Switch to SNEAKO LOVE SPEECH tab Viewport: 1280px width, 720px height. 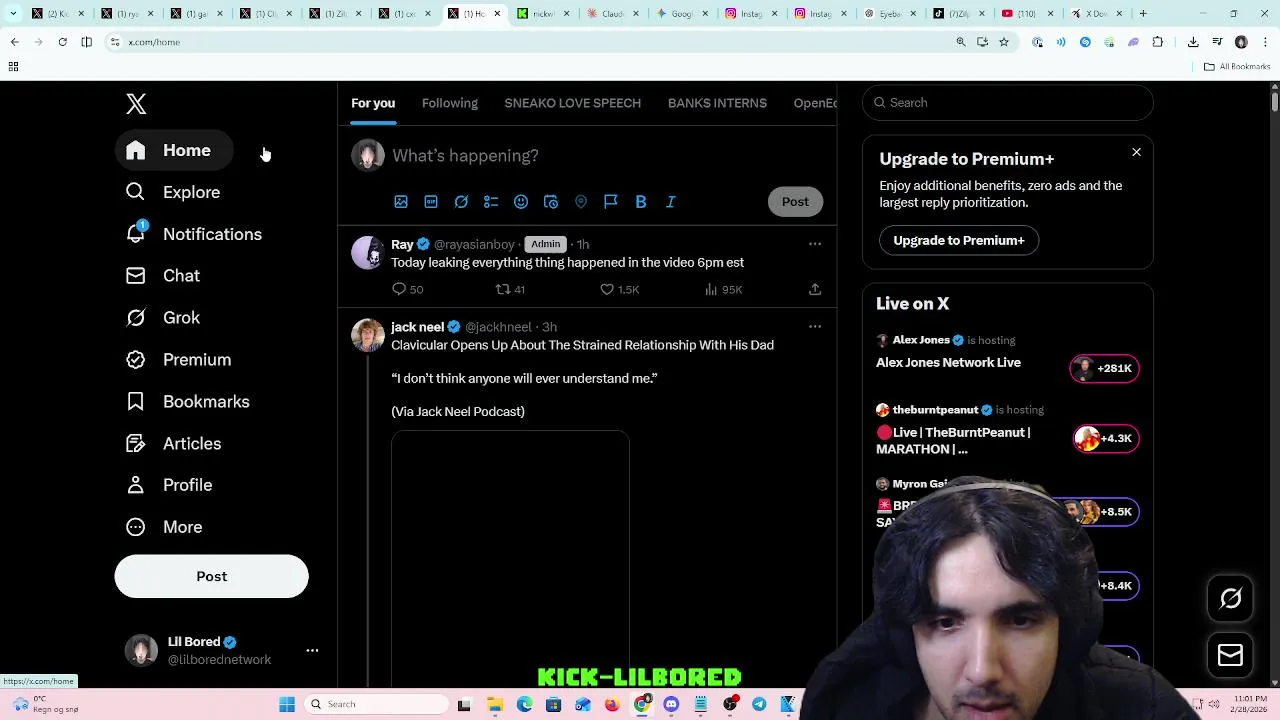pos(573,103)
